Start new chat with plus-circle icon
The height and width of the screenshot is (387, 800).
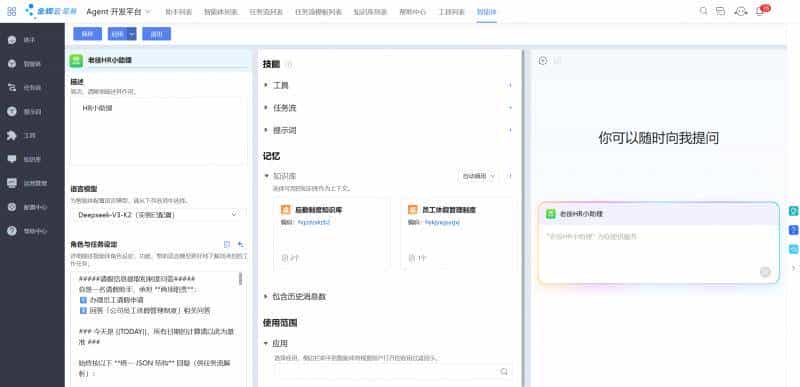tap(543, 61)
